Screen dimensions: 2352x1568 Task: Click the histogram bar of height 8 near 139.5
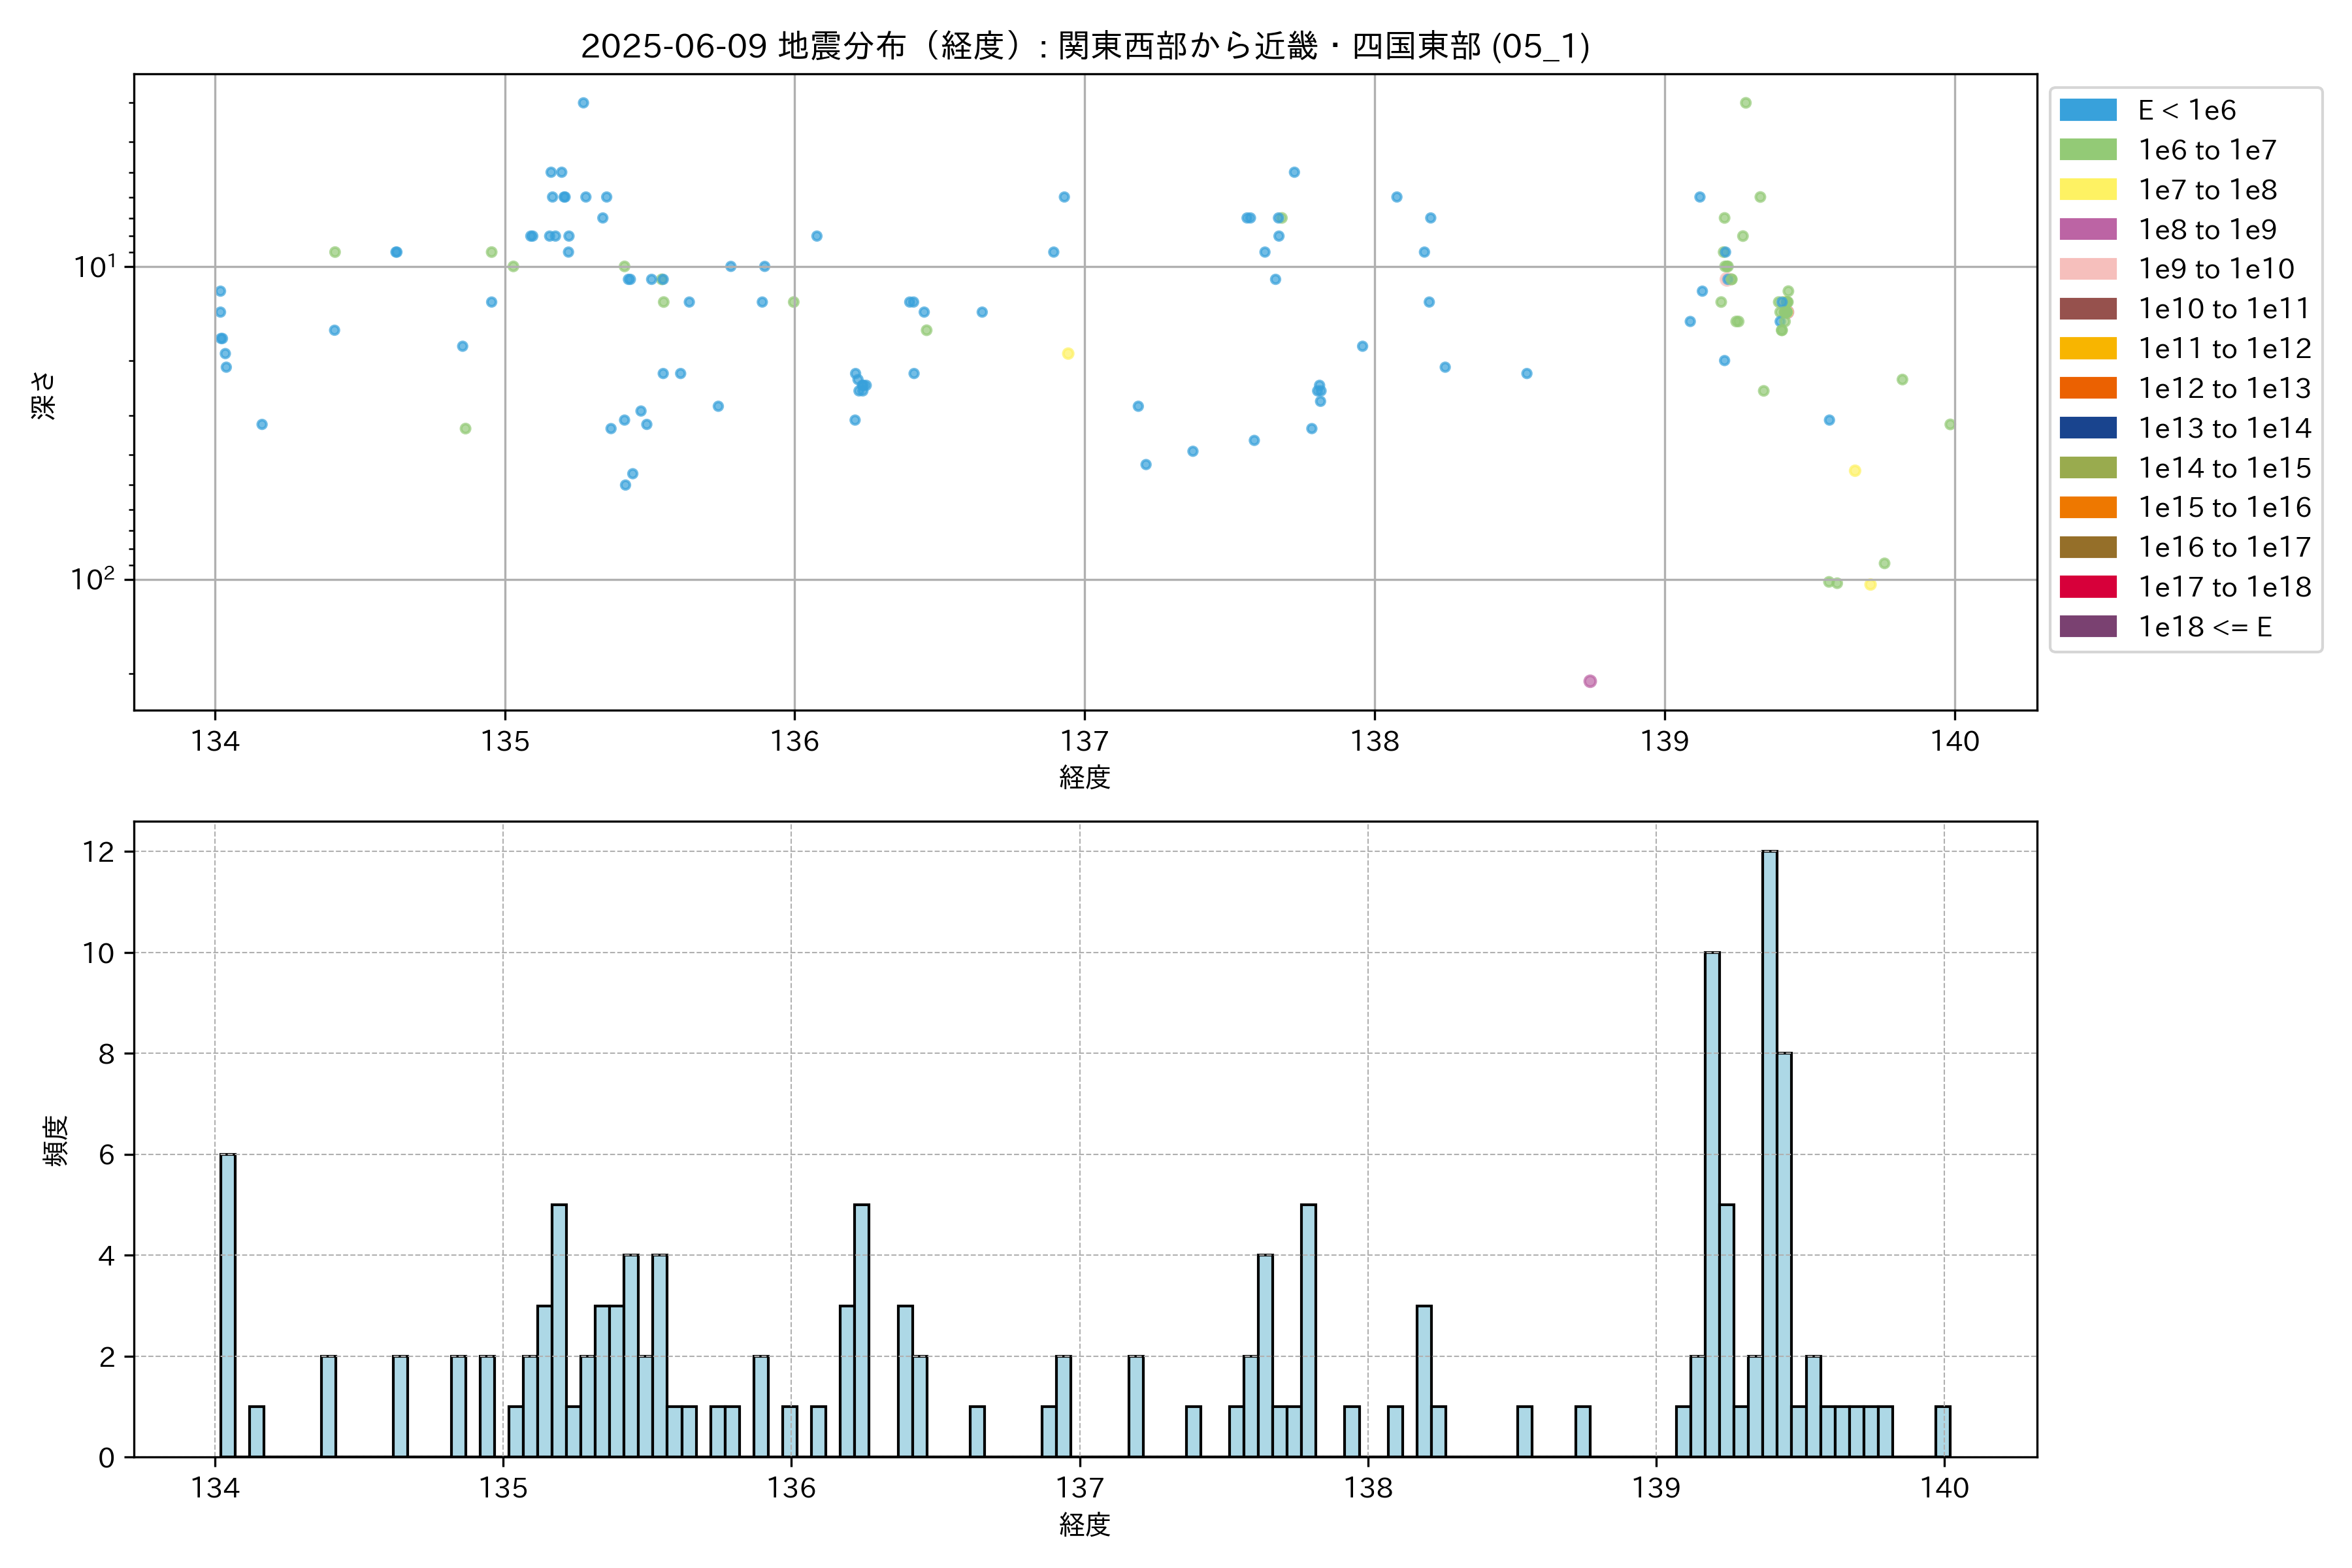pos(1785,1250)
